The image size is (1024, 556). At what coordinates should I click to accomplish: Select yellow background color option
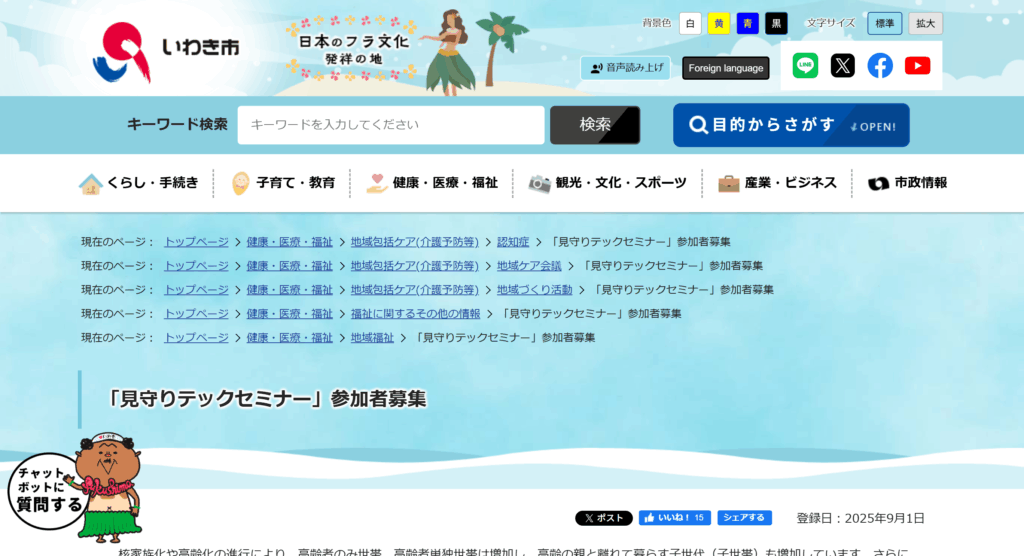(719, 23)
